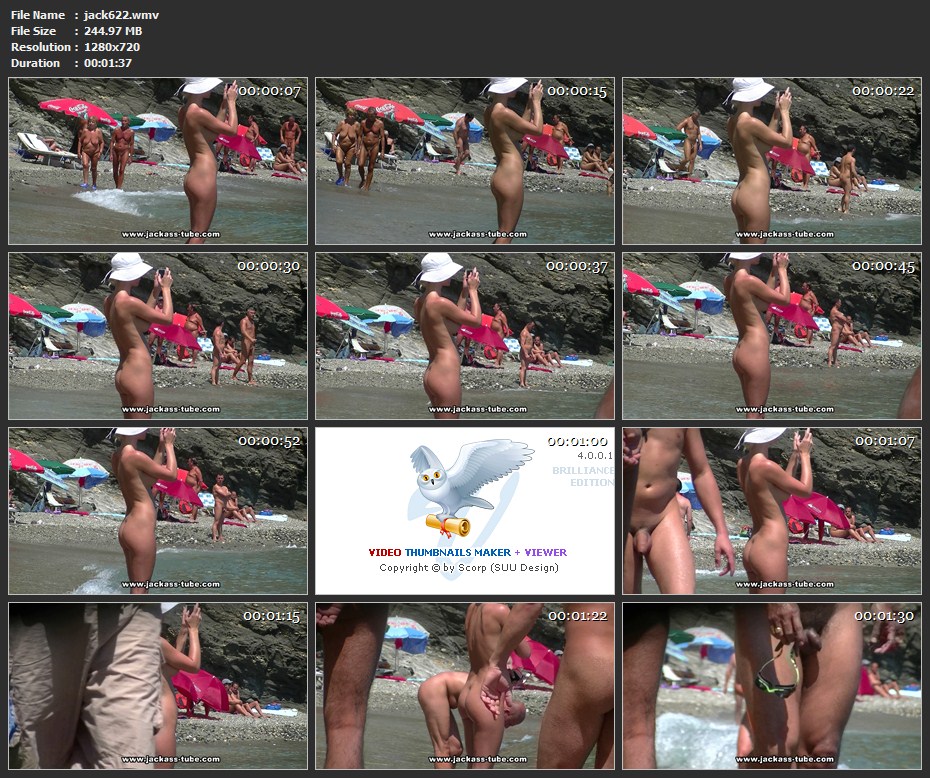The image size is (930, 778).
Task: Click the 00:01:00 timestamp on the logo frame
Action: [577, 442]
